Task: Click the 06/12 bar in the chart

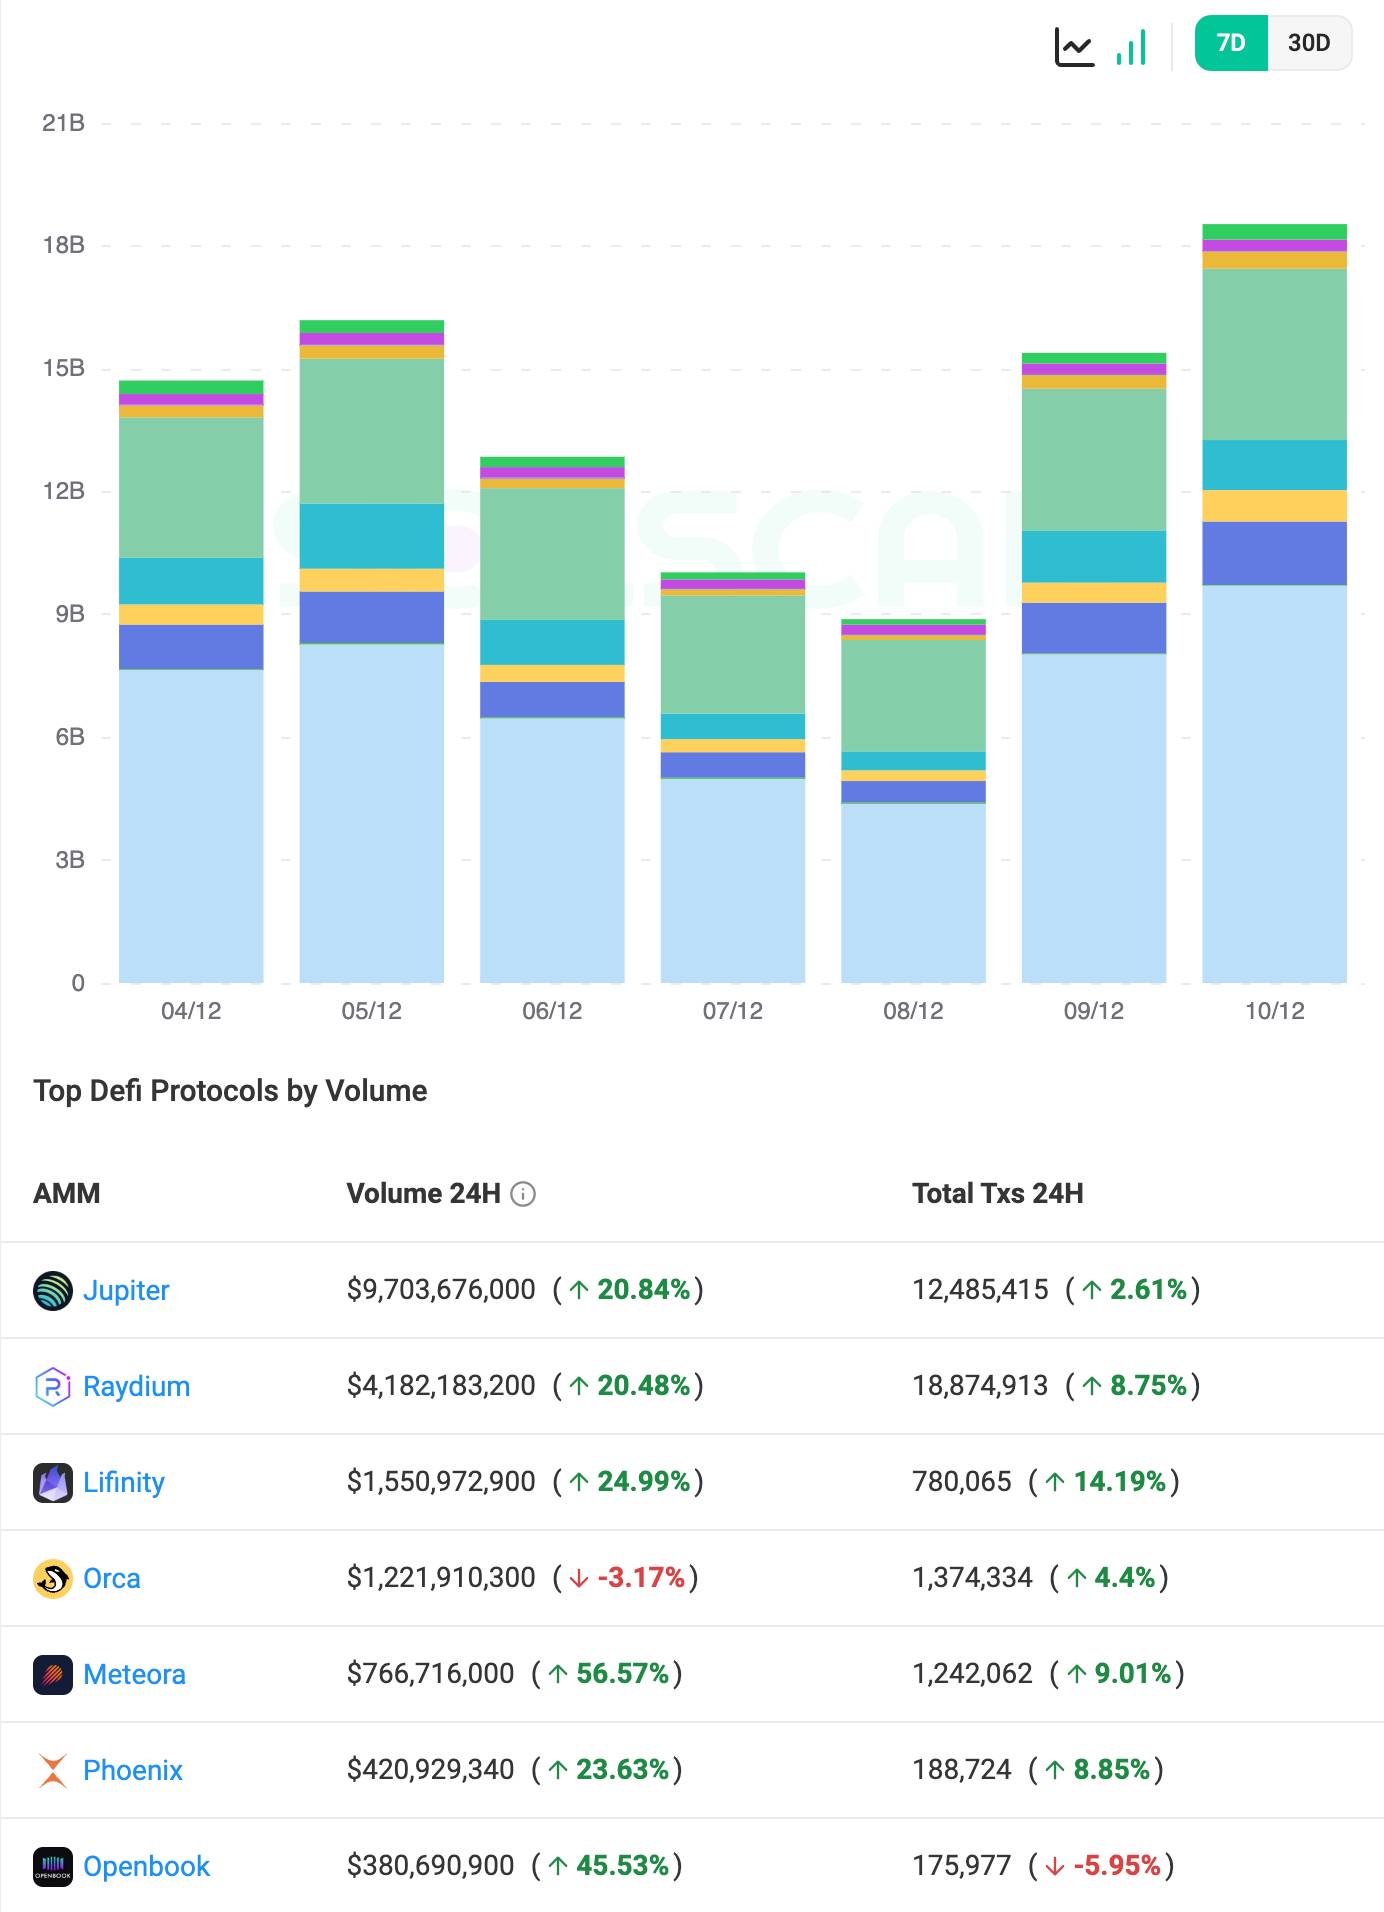Action: [552, 720]
